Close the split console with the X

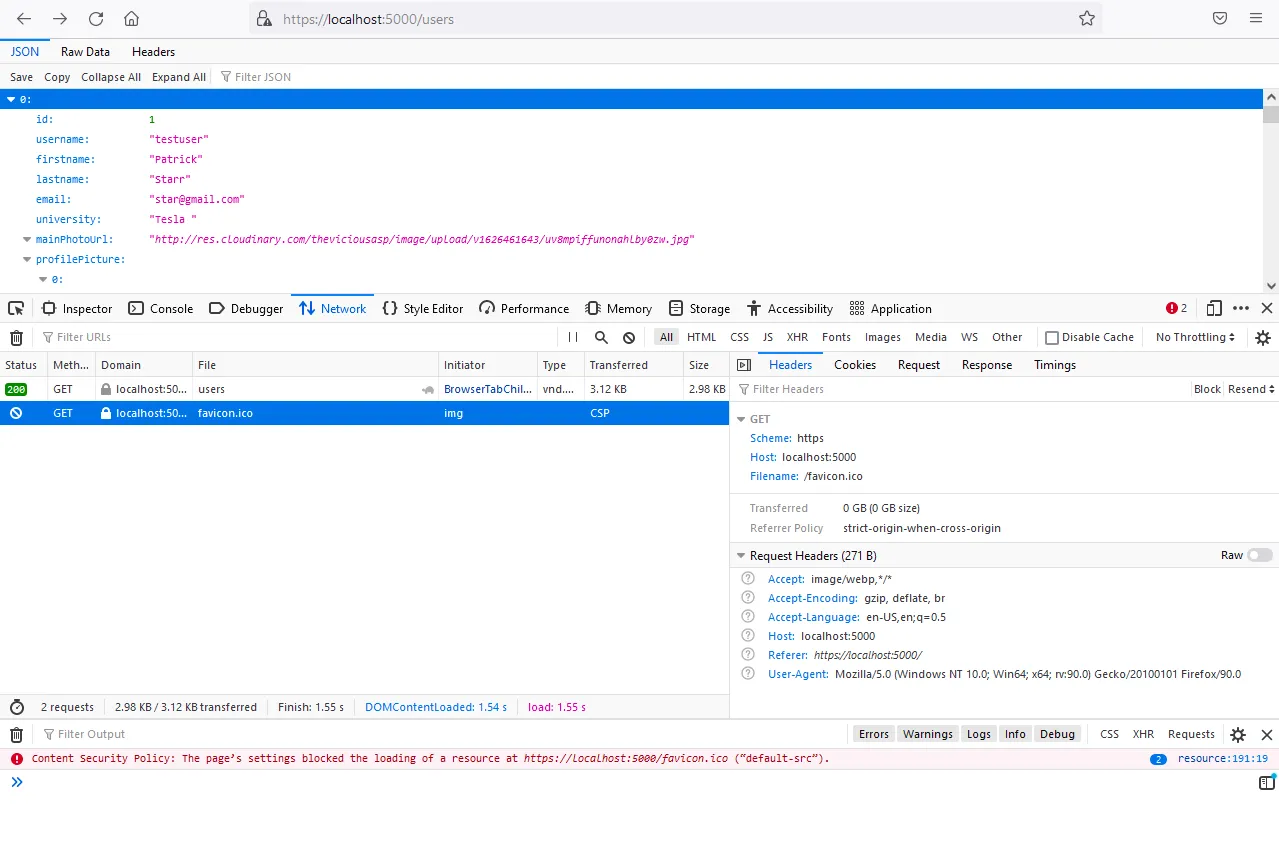click(1266, 734)
